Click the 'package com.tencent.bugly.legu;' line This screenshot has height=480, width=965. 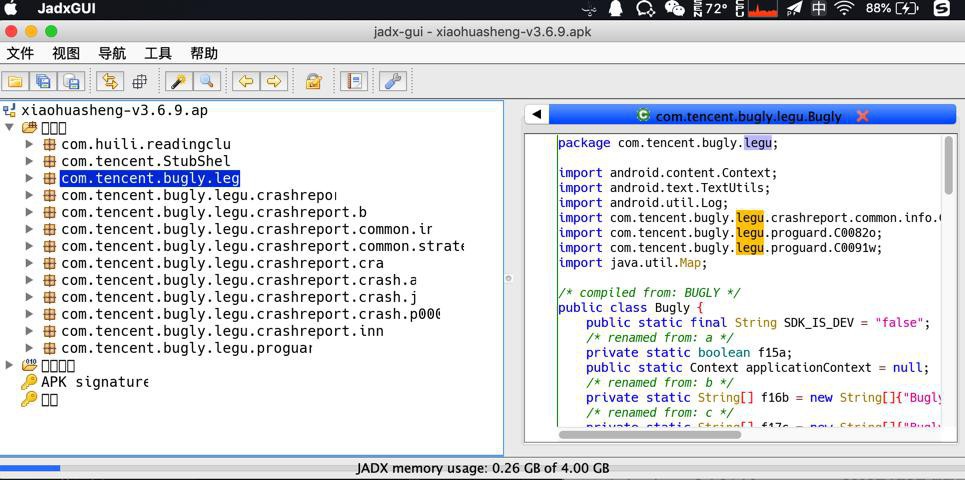pyautogui.click(x=668, y=143)
